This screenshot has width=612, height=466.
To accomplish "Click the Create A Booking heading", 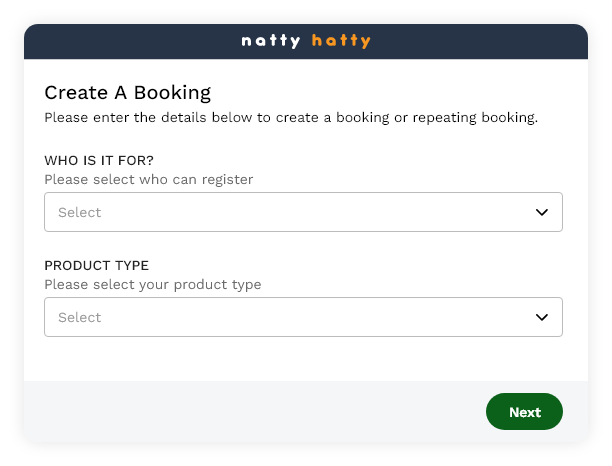I will 127,93.
